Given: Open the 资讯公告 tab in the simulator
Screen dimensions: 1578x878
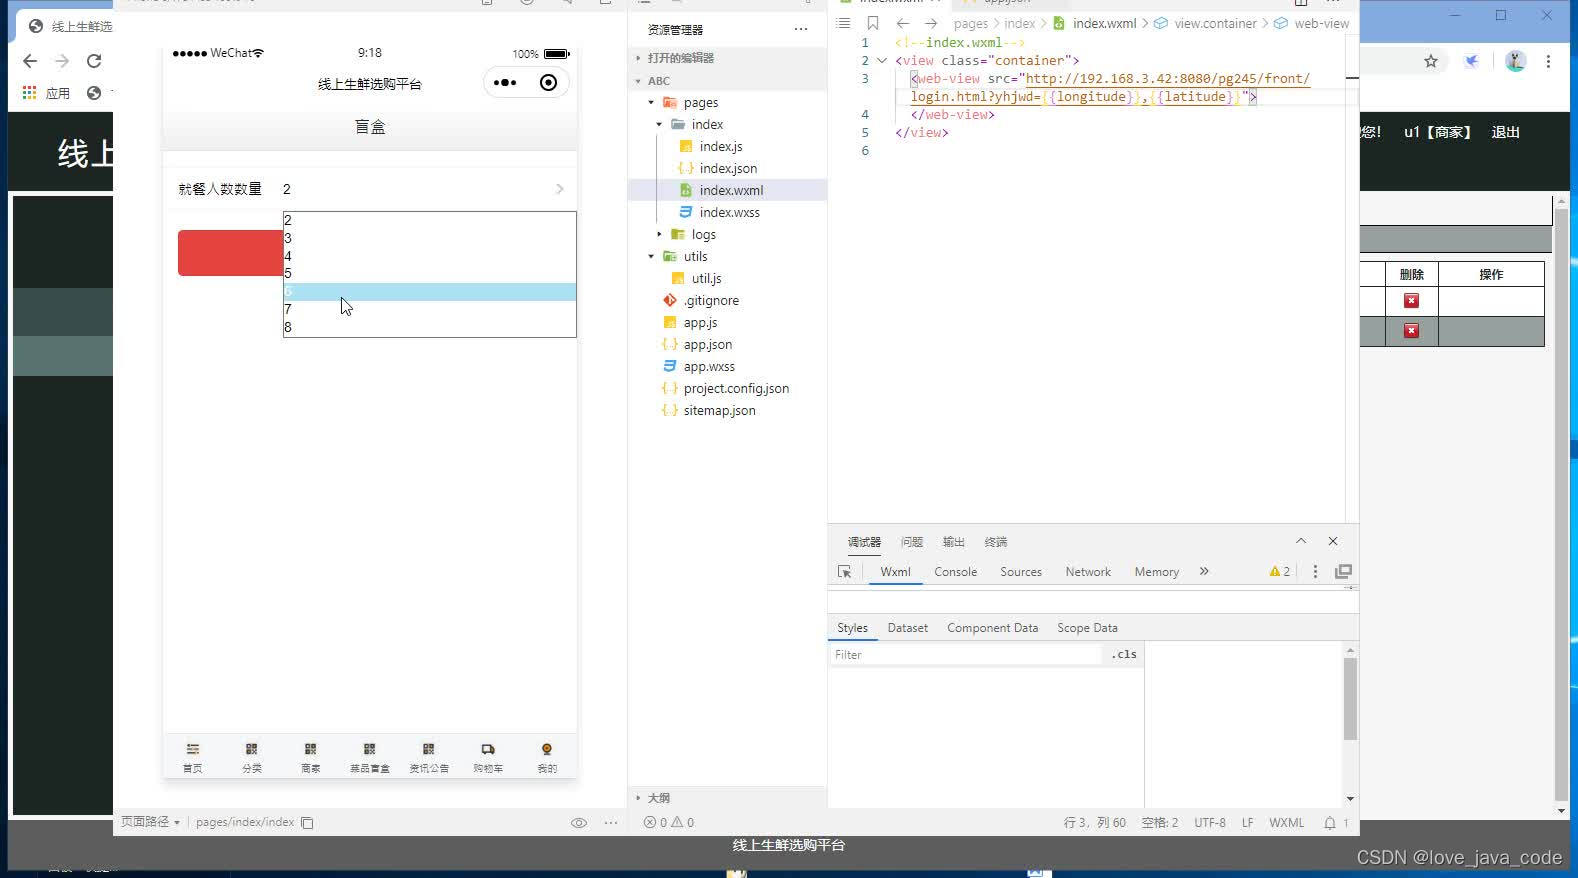Looking at the screenshot, I should click(x=429, y=758).
